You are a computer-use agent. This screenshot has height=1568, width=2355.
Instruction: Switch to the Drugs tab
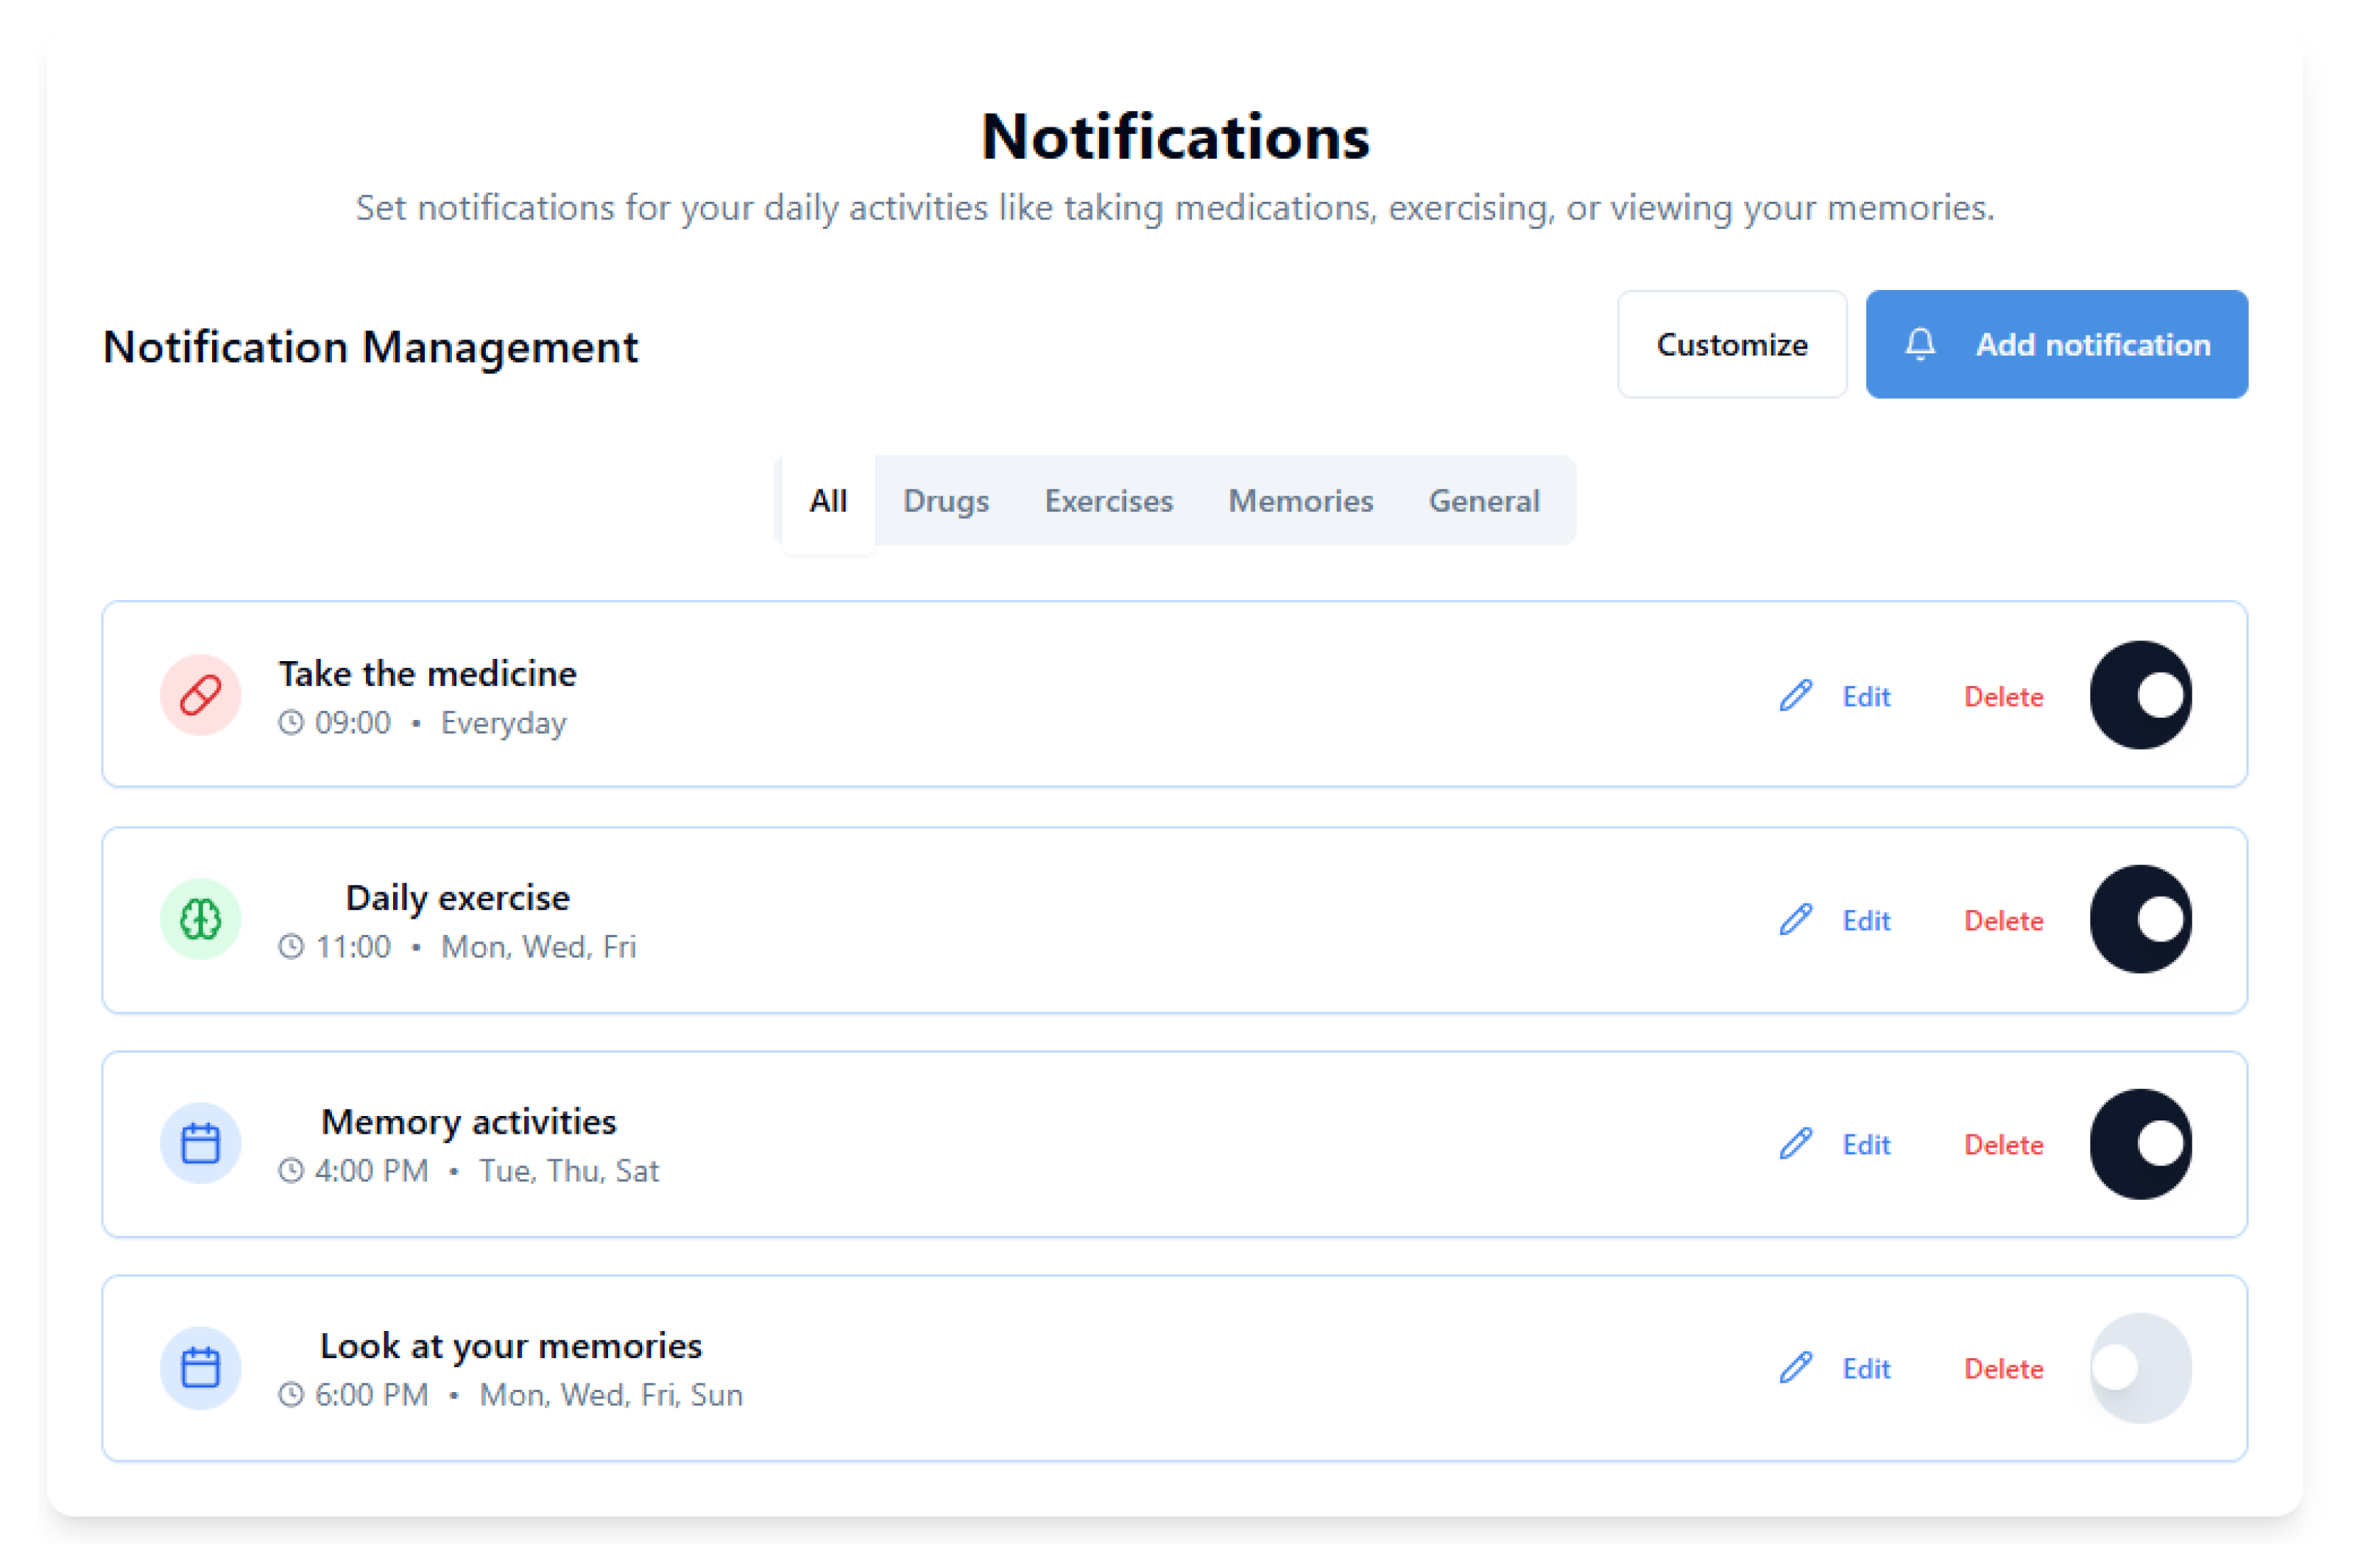pyautogui.click(x=945, y=501)
